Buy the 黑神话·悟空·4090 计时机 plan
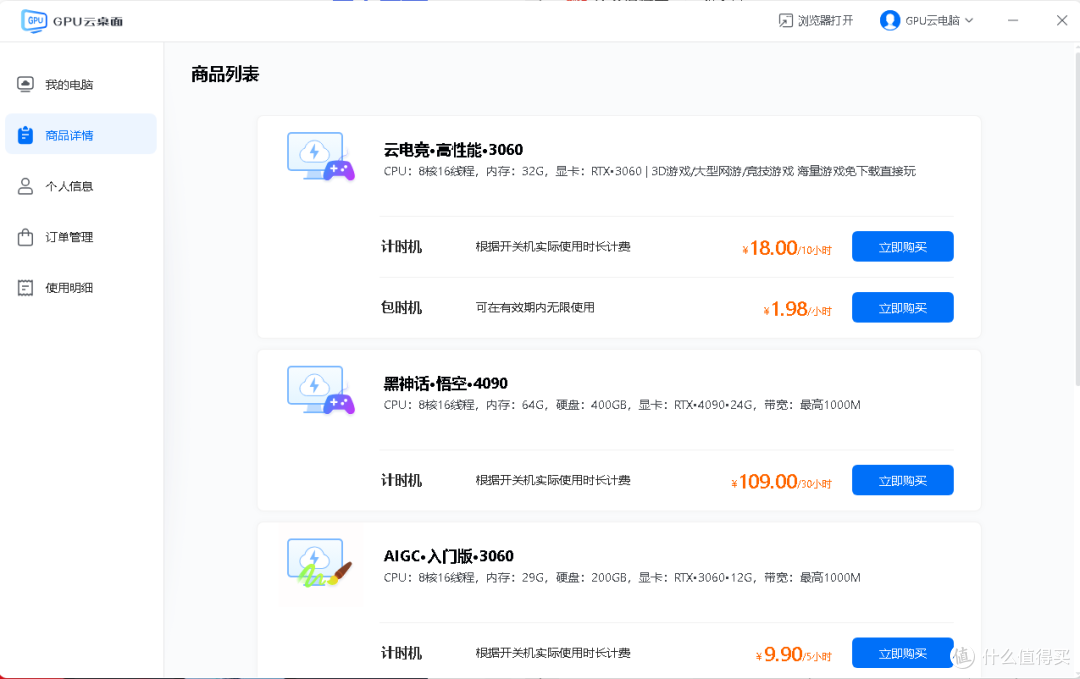 (902, 480)
